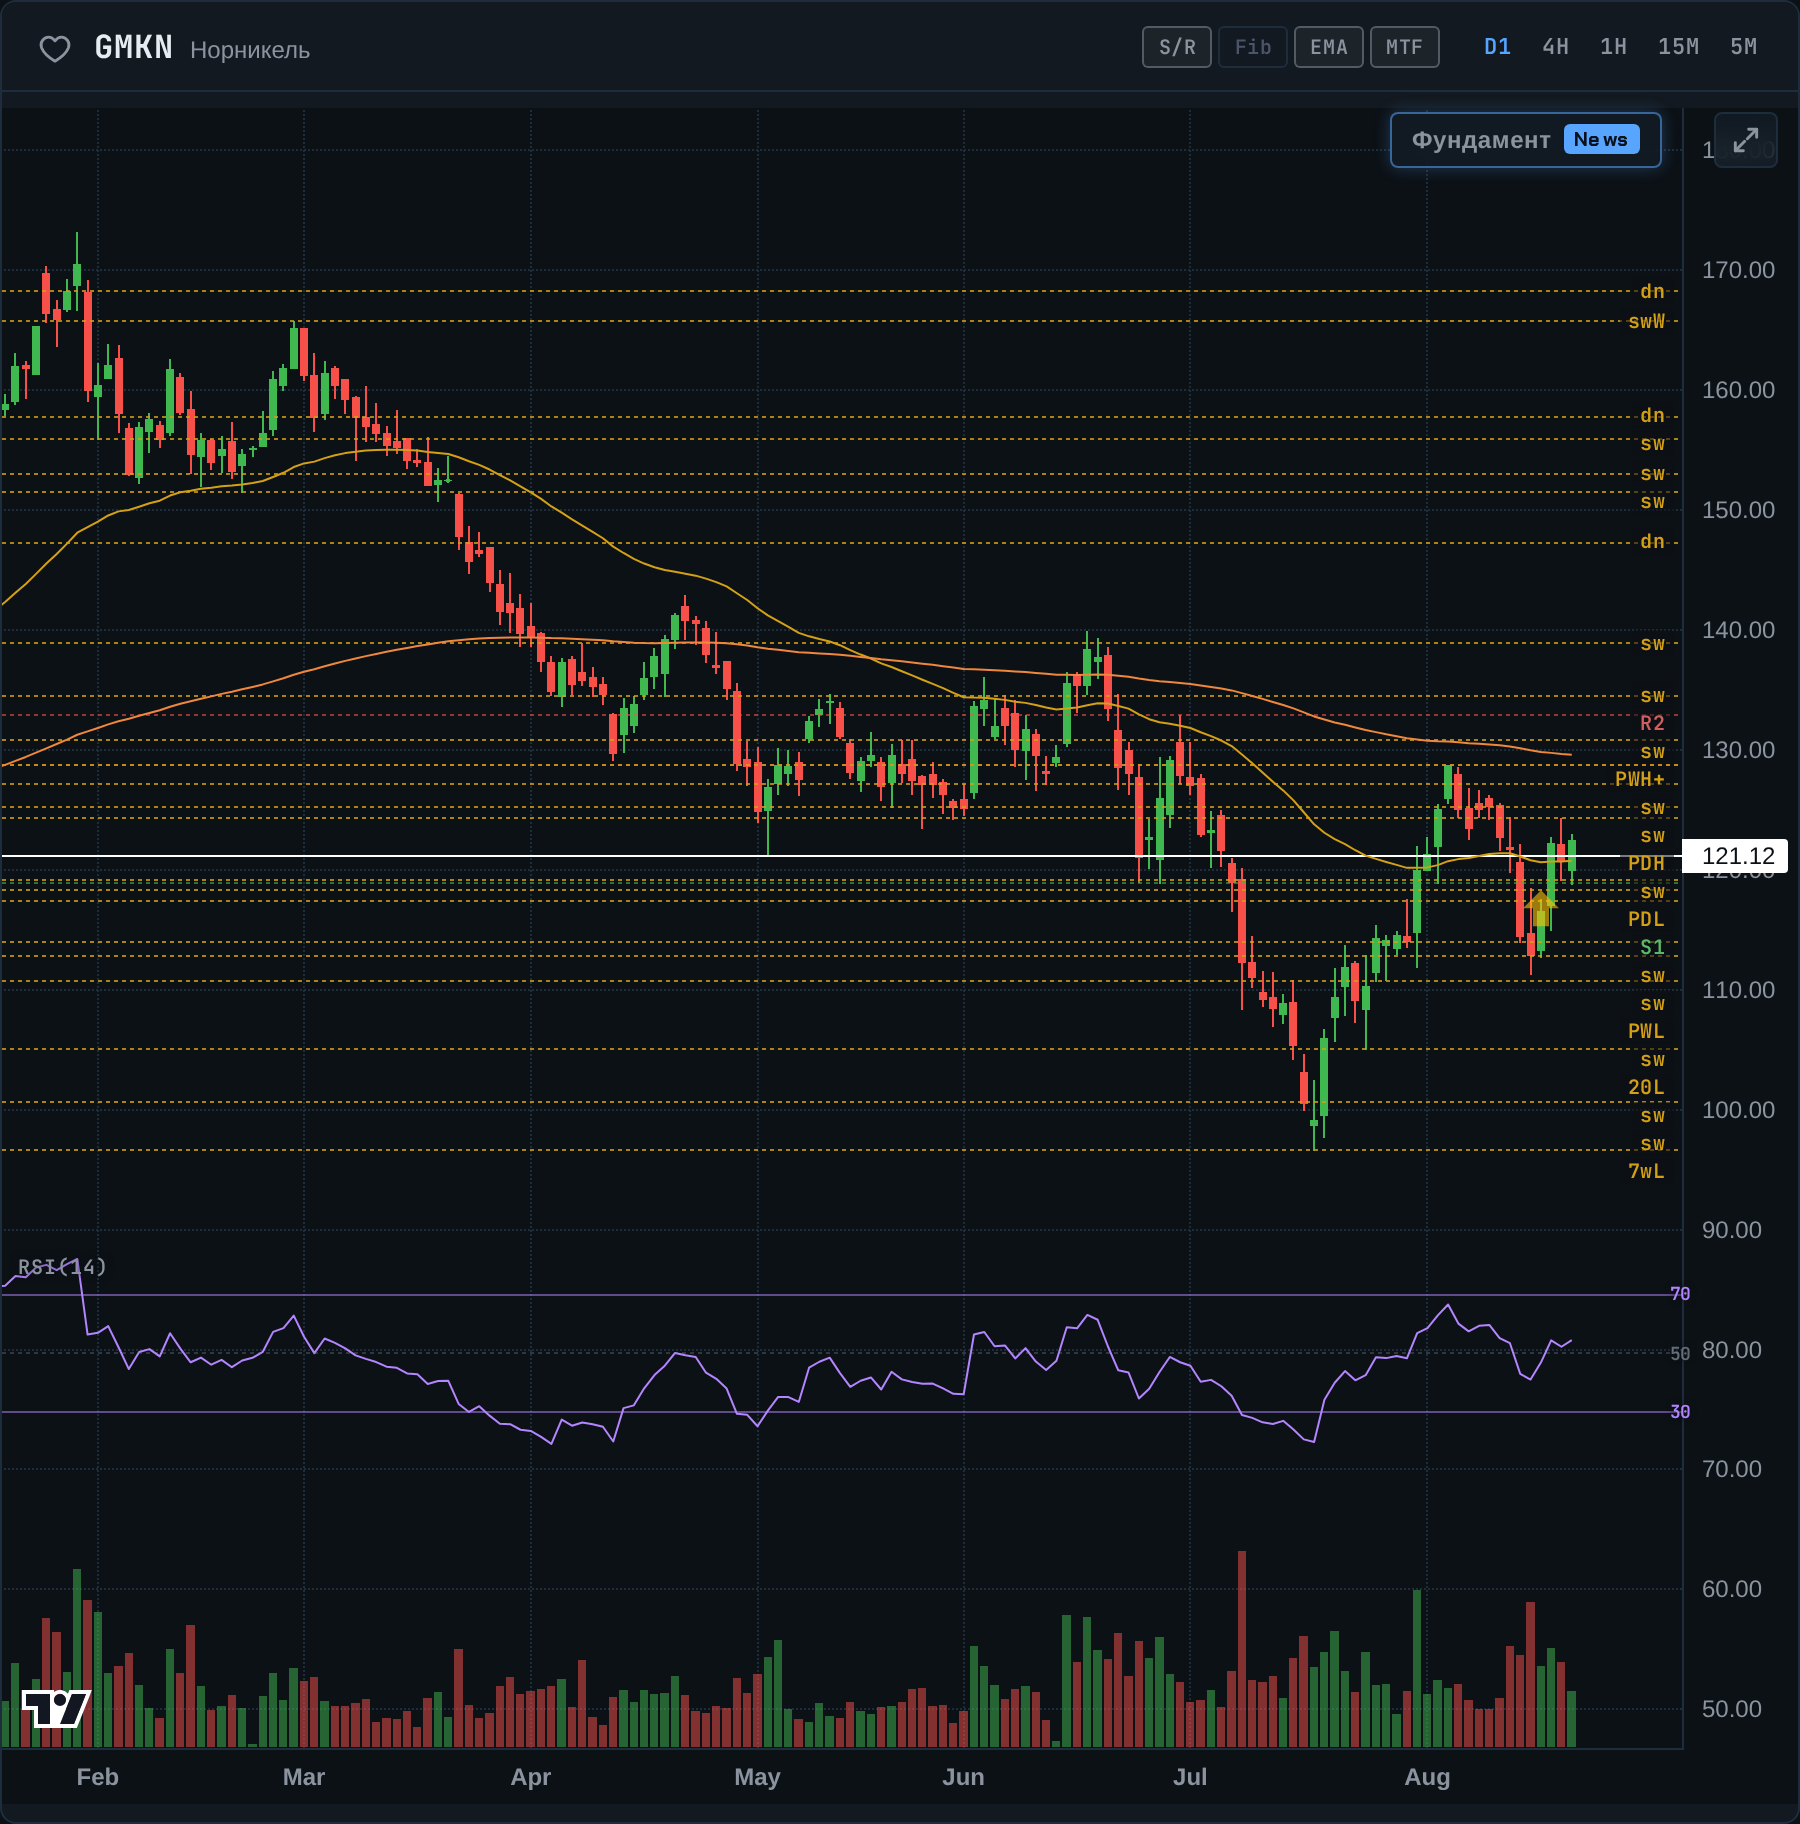
Task: Toggle the Fib overlay
Action: [x=1253, y=47]
